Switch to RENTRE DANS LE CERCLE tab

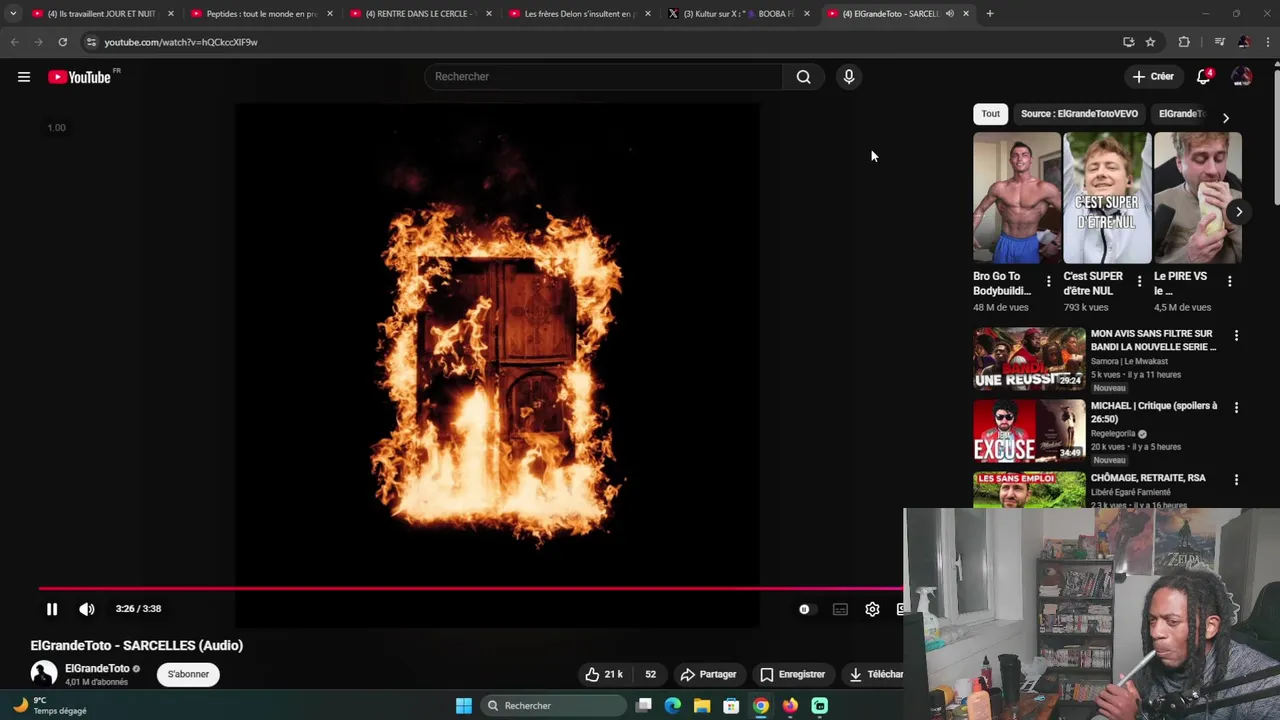tap(419, 14)
